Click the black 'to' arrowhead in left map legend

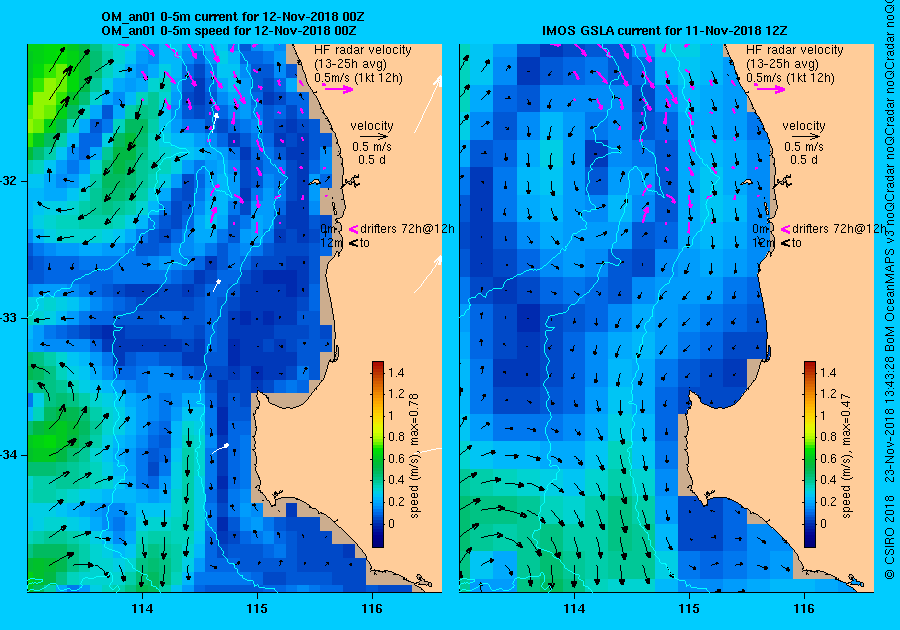(354, 243)
